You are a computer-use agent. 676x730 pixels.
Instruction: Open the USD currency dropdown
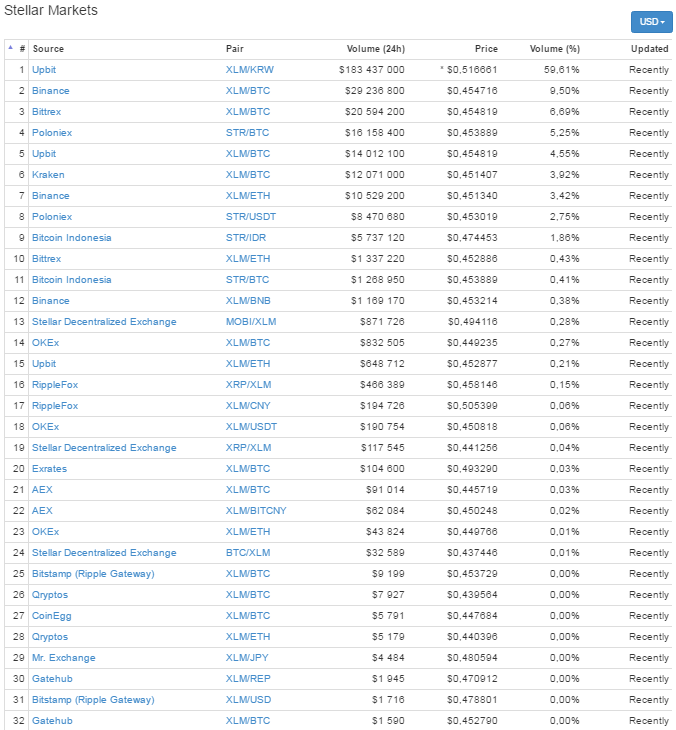point(651,22)
